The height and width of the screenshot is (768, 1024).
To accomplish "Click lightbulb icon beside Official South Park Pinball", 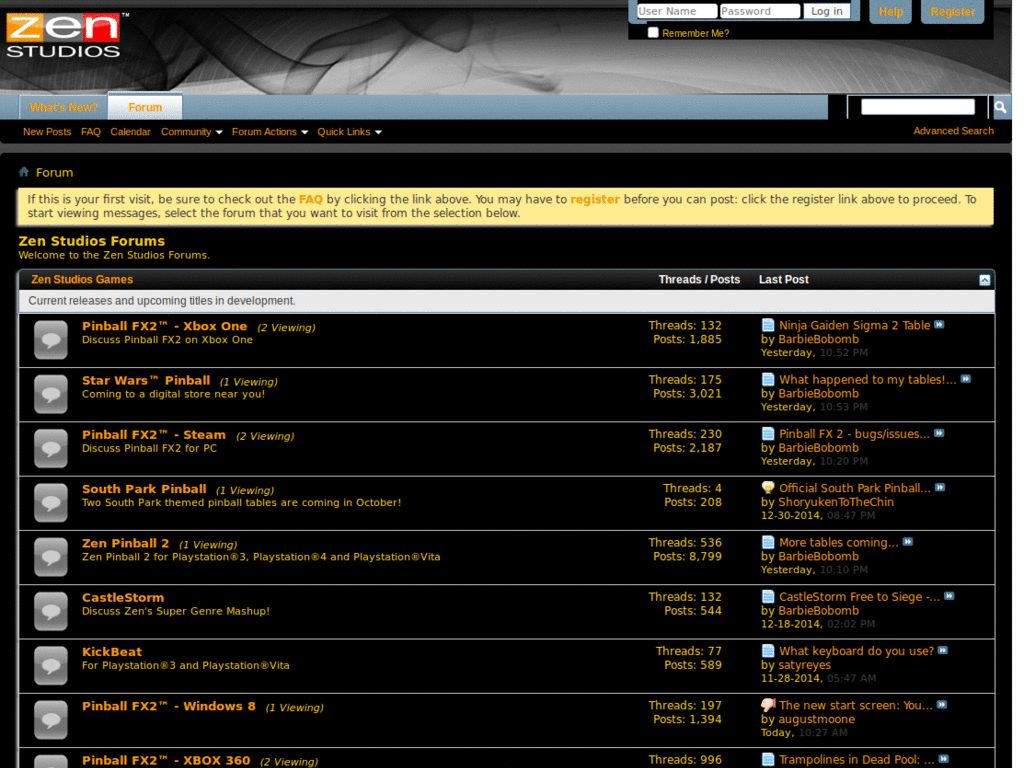I will pyautogui.click(x=768, y=487).
